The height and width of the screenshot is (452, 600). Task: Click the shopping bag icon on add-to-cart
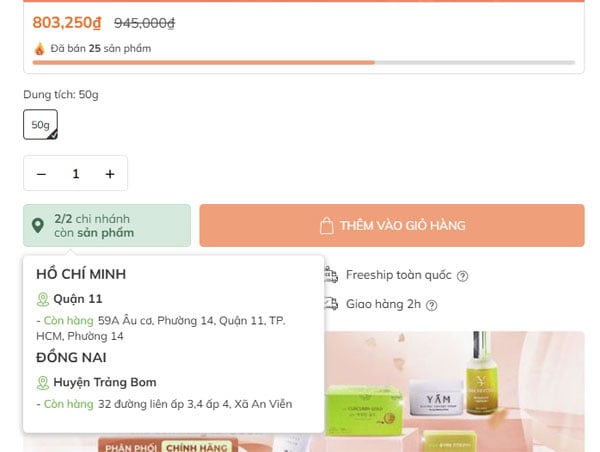(x=326, y=226)
